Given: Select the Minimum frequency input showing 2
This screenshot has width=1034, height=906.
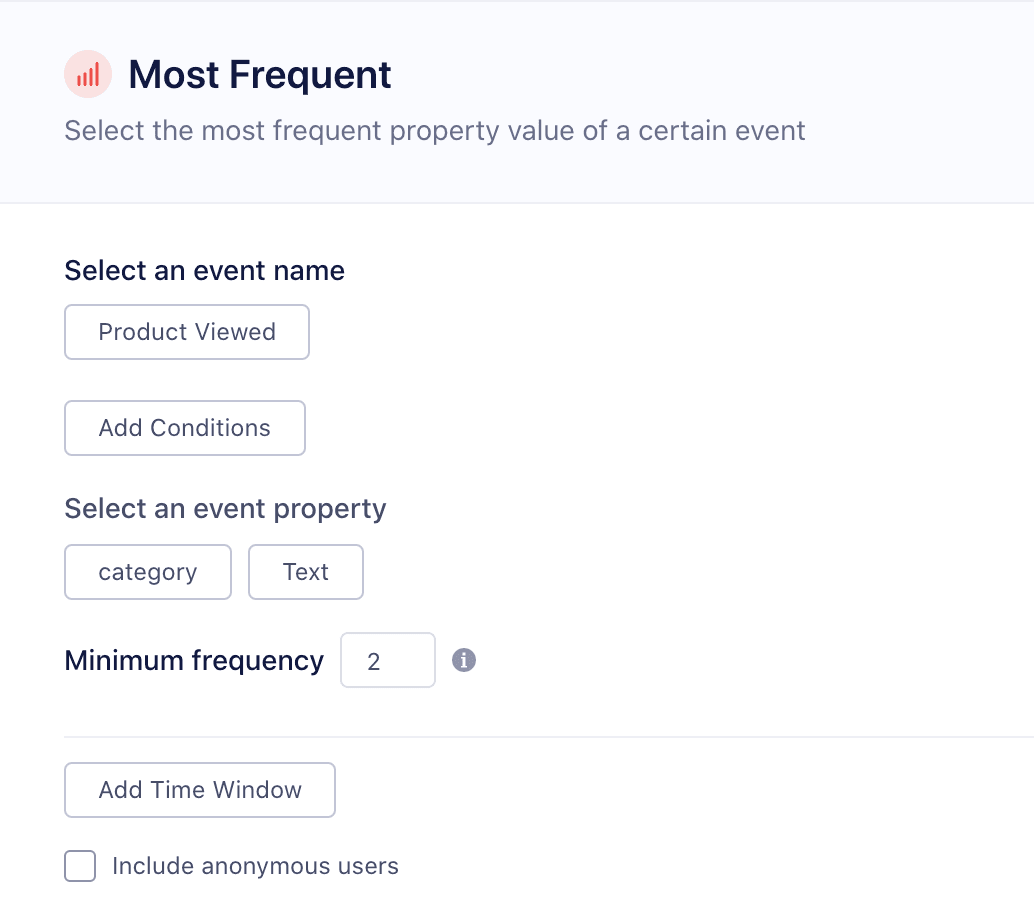Looking at the screenshot, I should [x=388, y=660].
